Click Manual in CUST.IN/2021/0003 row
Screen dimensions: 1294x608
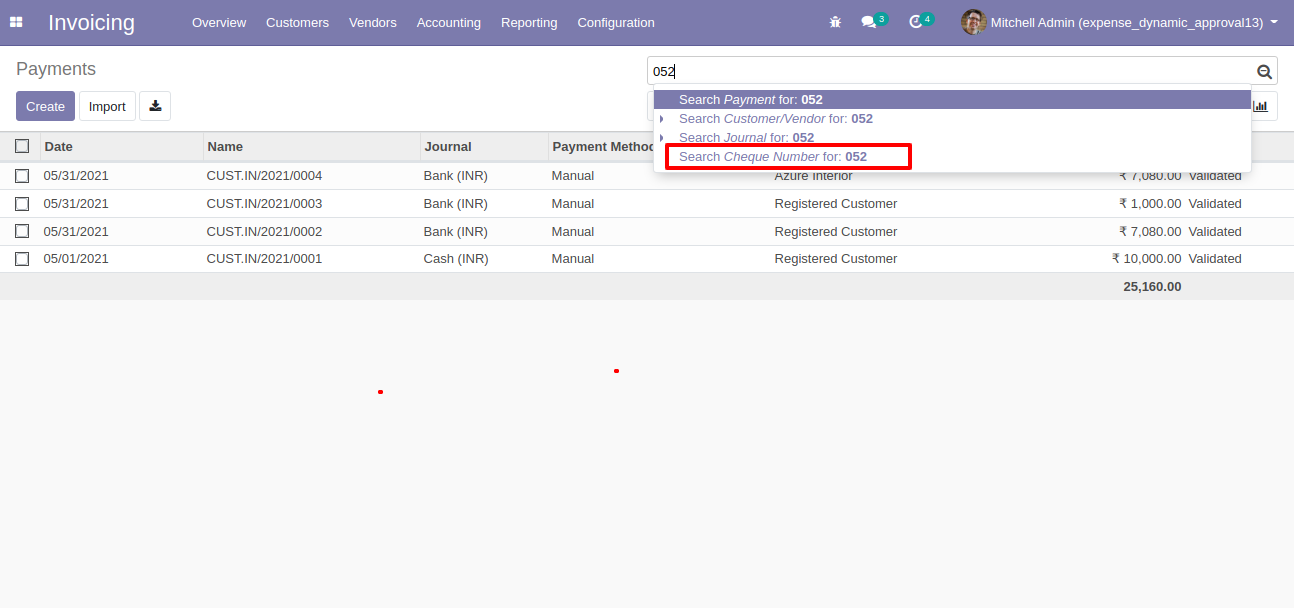click(573, 204)
